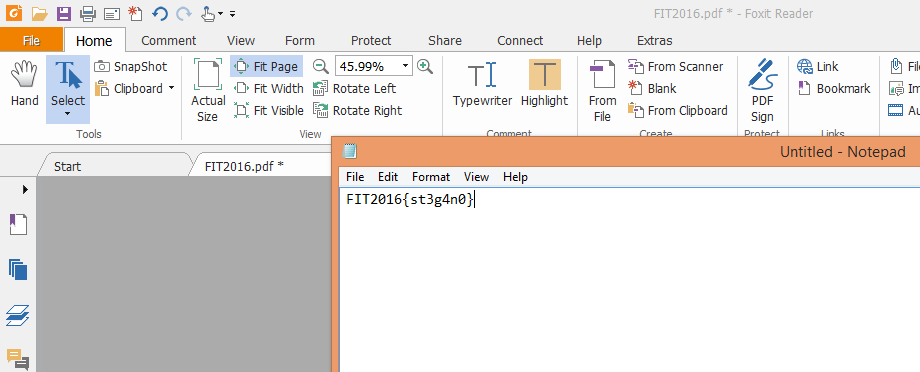Switch to the Comment ribbon tab
The height and width of the screenshot is (372, 920).
(x=168, y=40)
